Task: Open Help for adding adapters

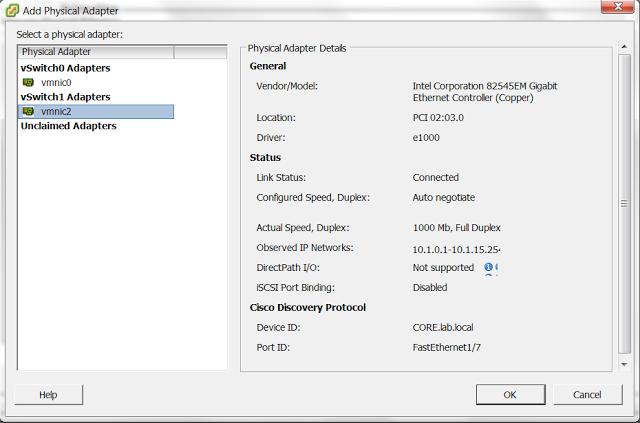Action: 49,395
